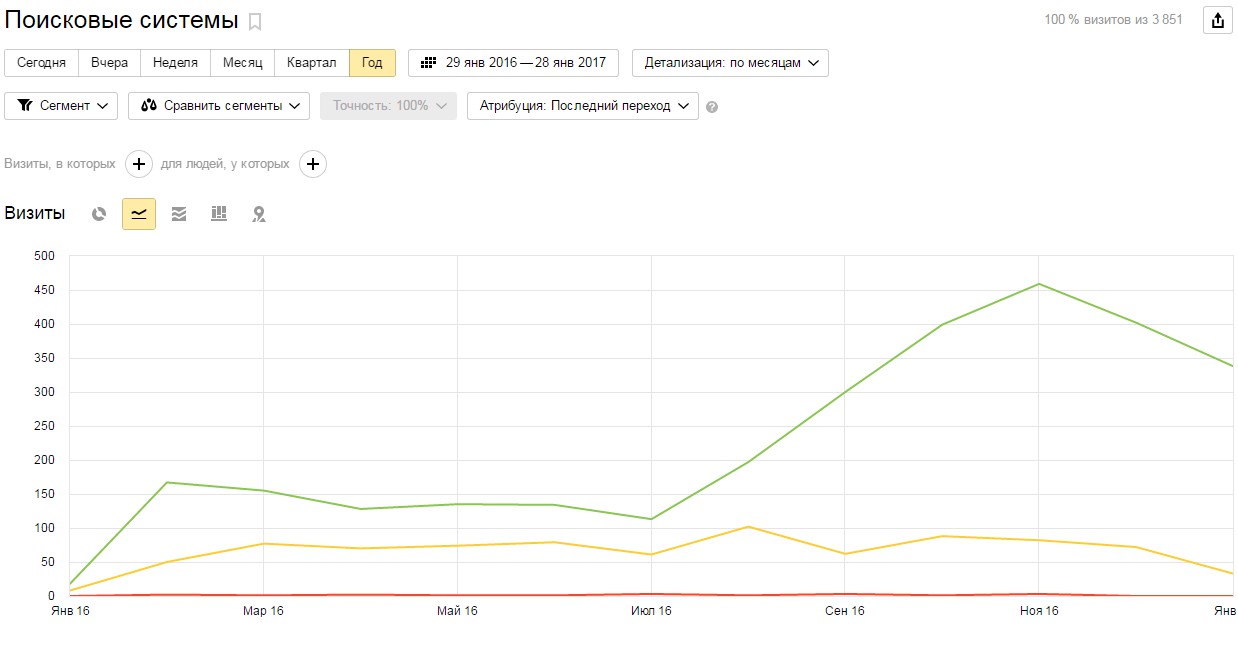Select the line chart view icon
The image size is (1238, 645).
pyautogui.click(x=139, y=214)
